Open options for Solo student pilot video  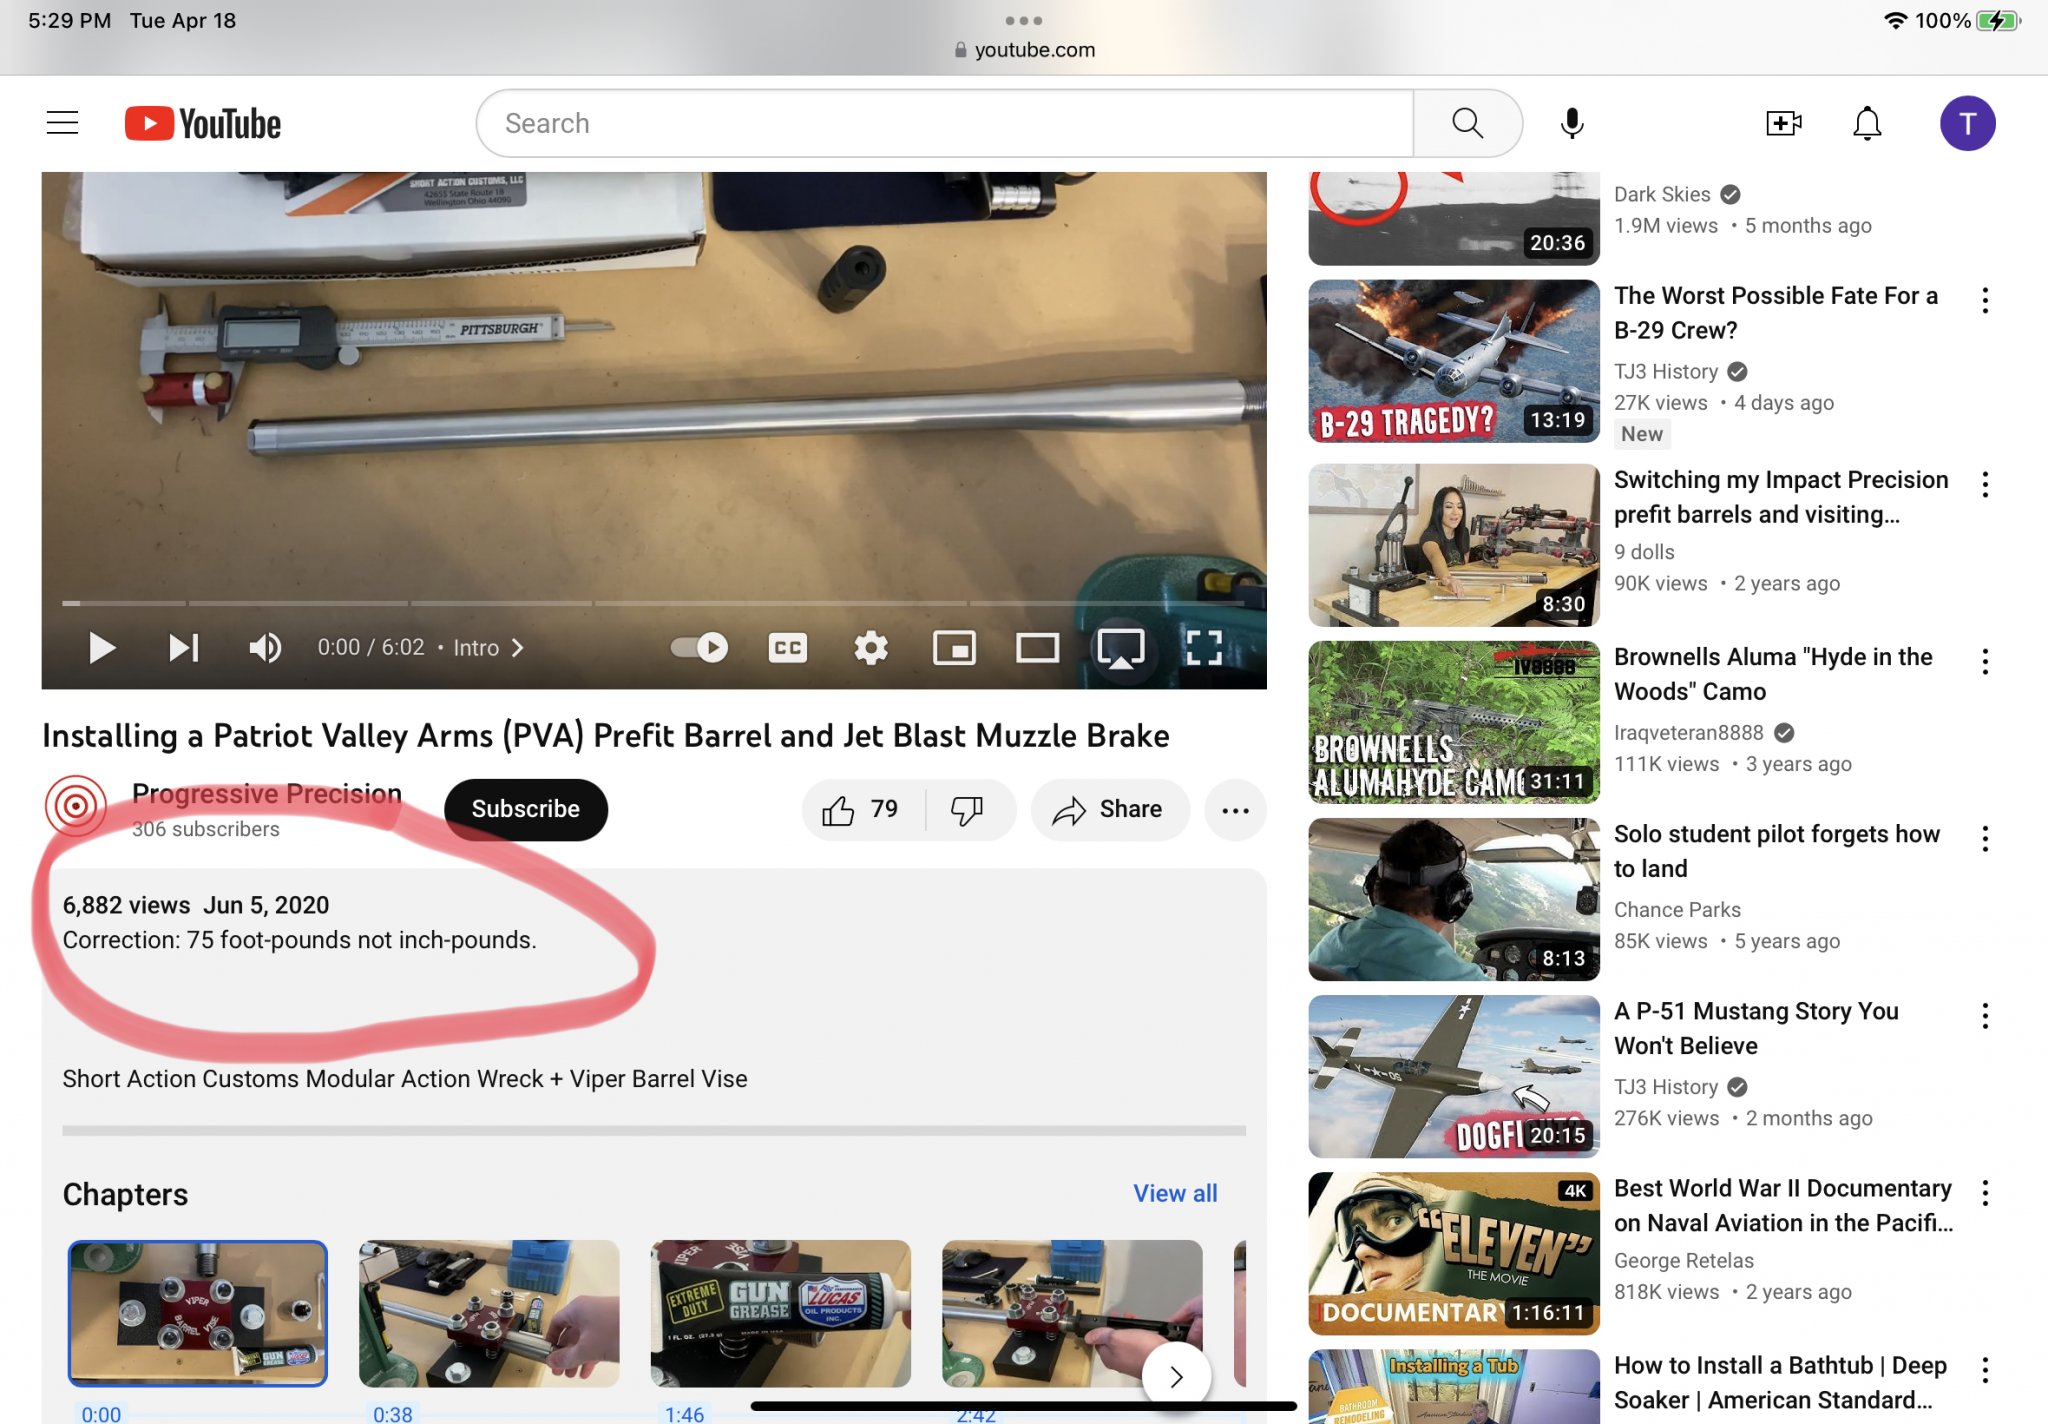coord(1985,838)
